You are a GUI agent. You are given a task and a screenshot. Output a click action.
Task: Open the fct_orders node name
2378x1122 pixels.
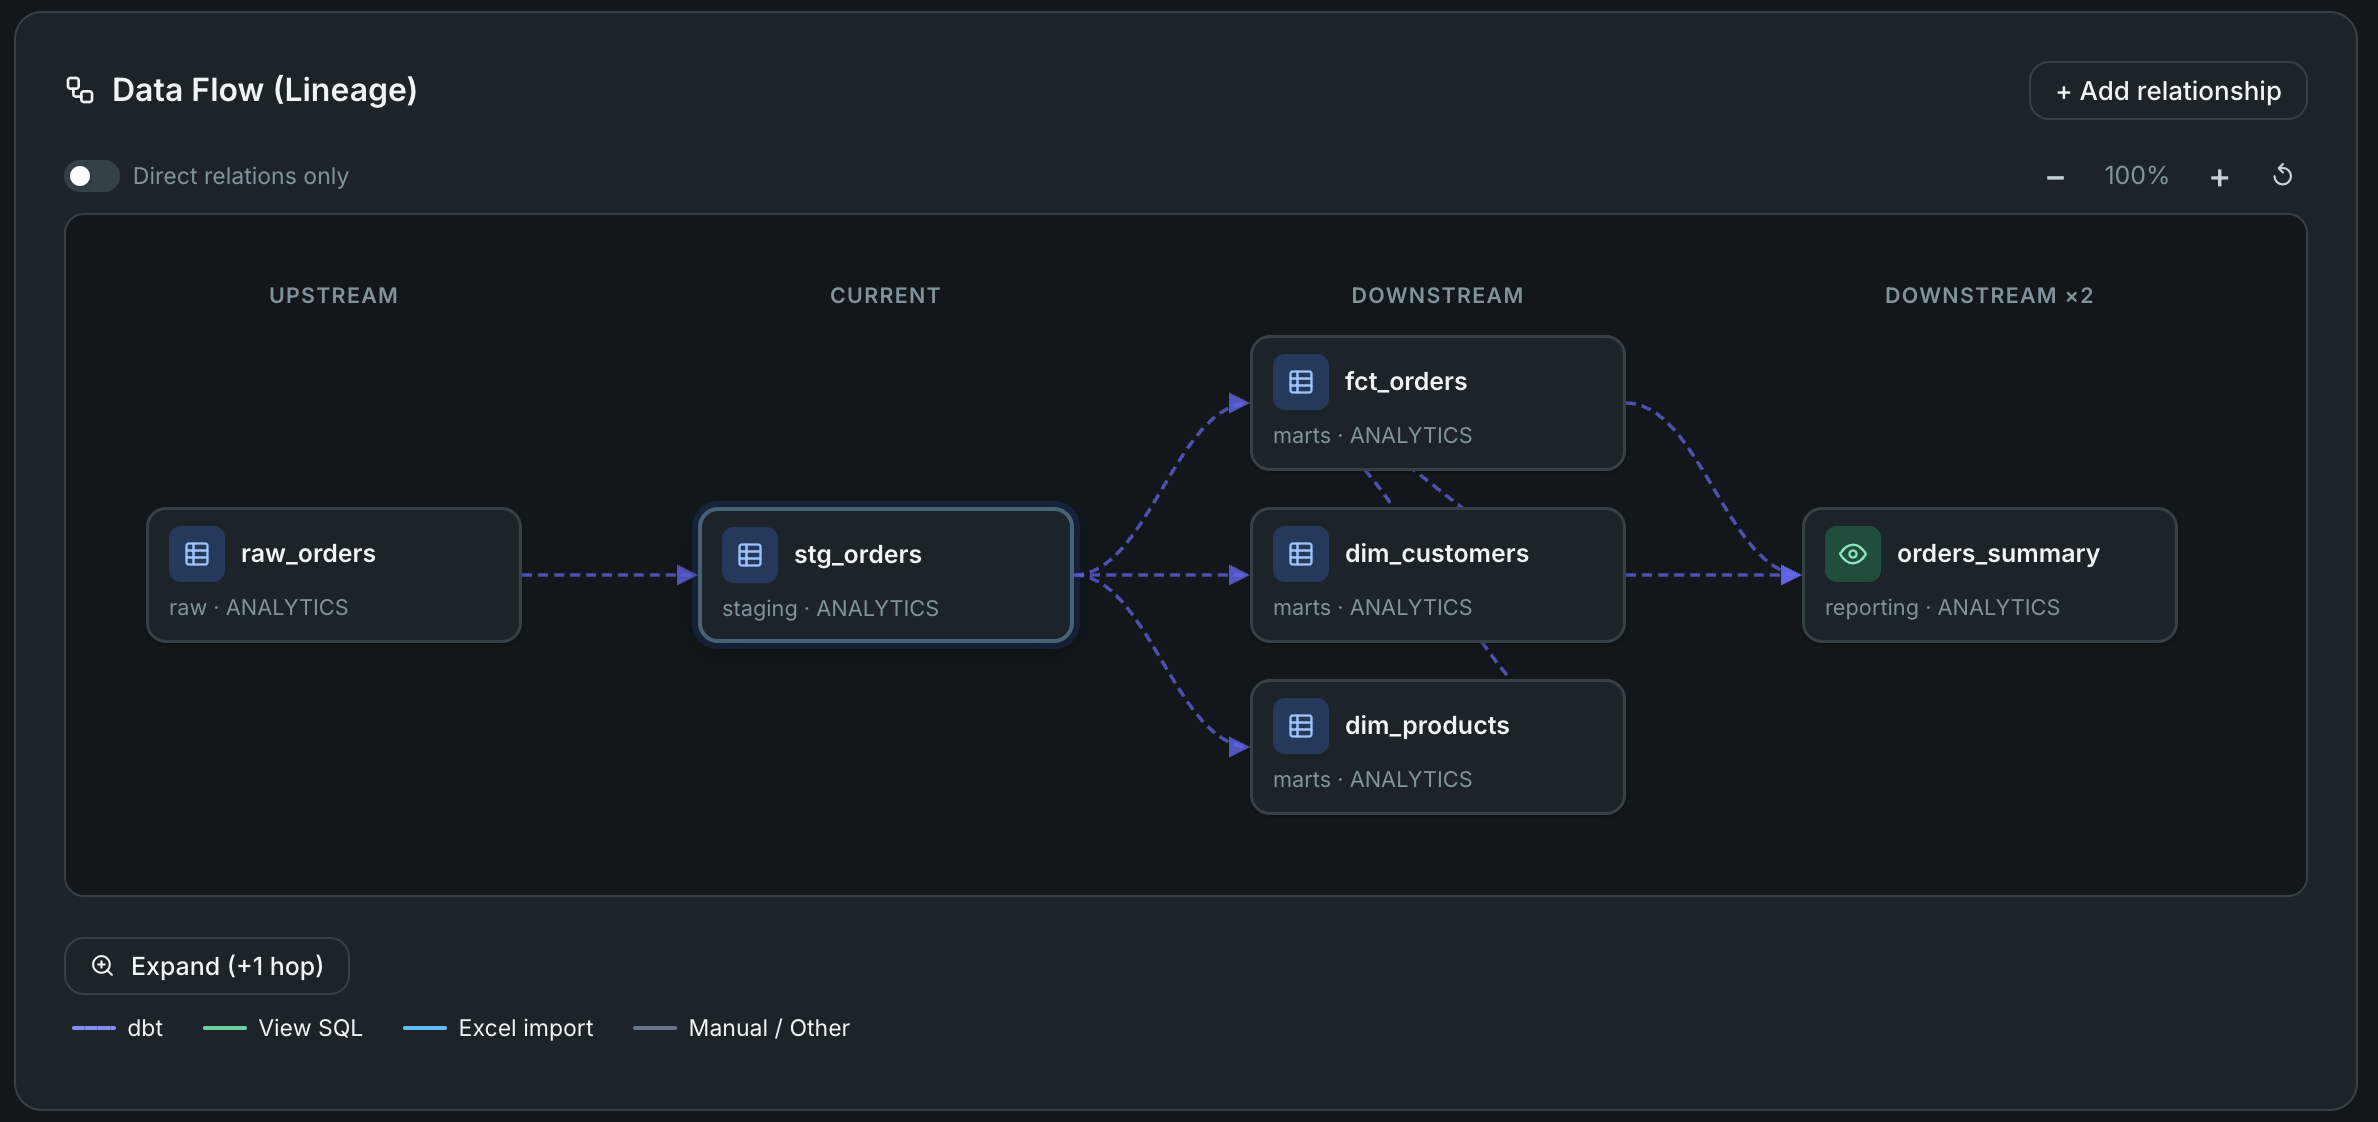1406,381
